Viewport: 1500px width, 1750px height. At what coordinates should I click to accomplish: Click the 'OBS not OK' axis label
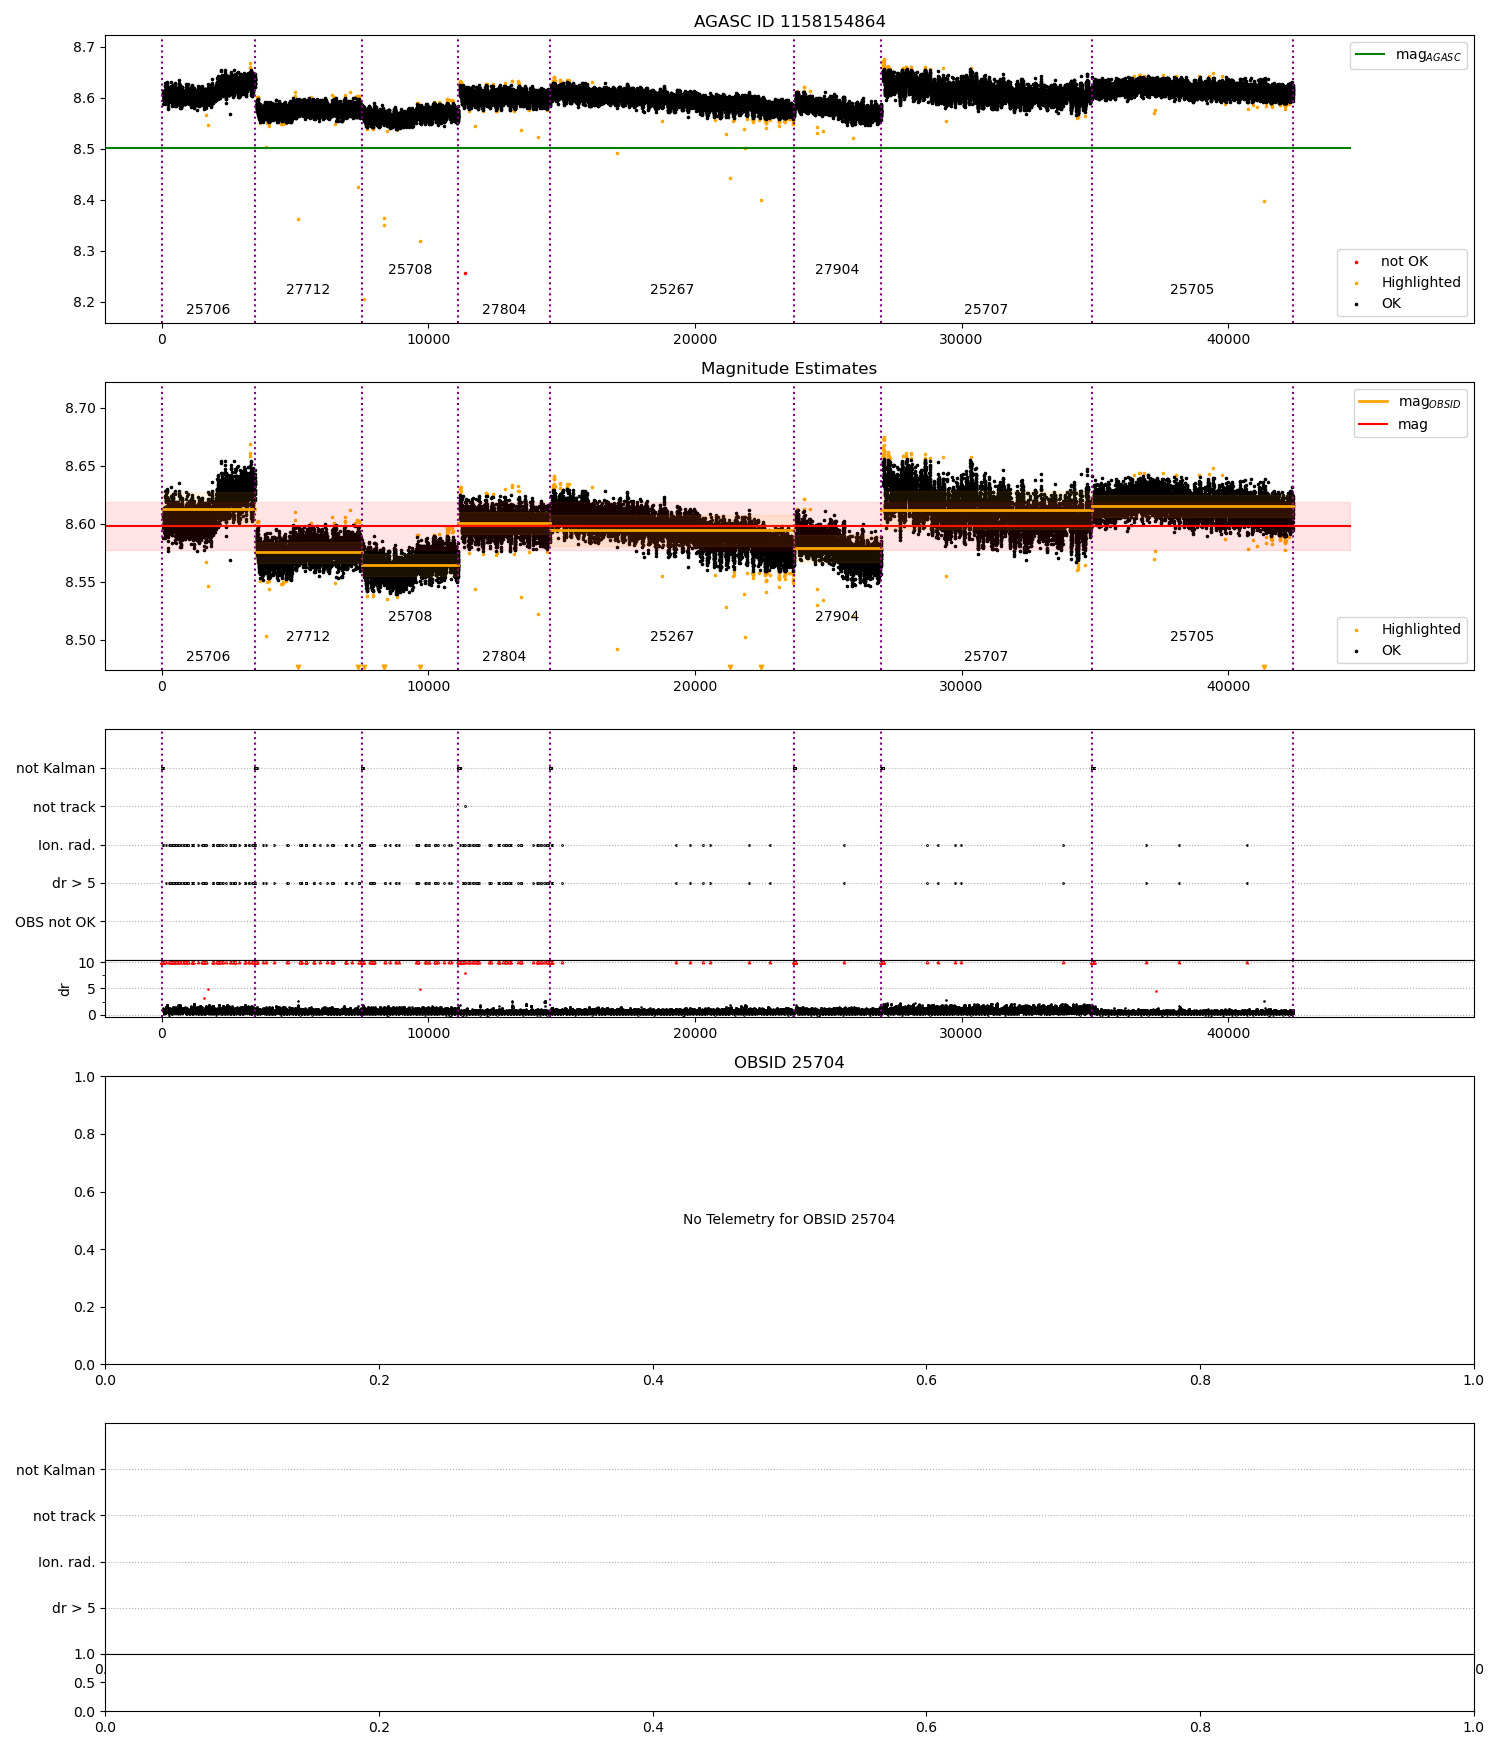click(x=56, y=922)
